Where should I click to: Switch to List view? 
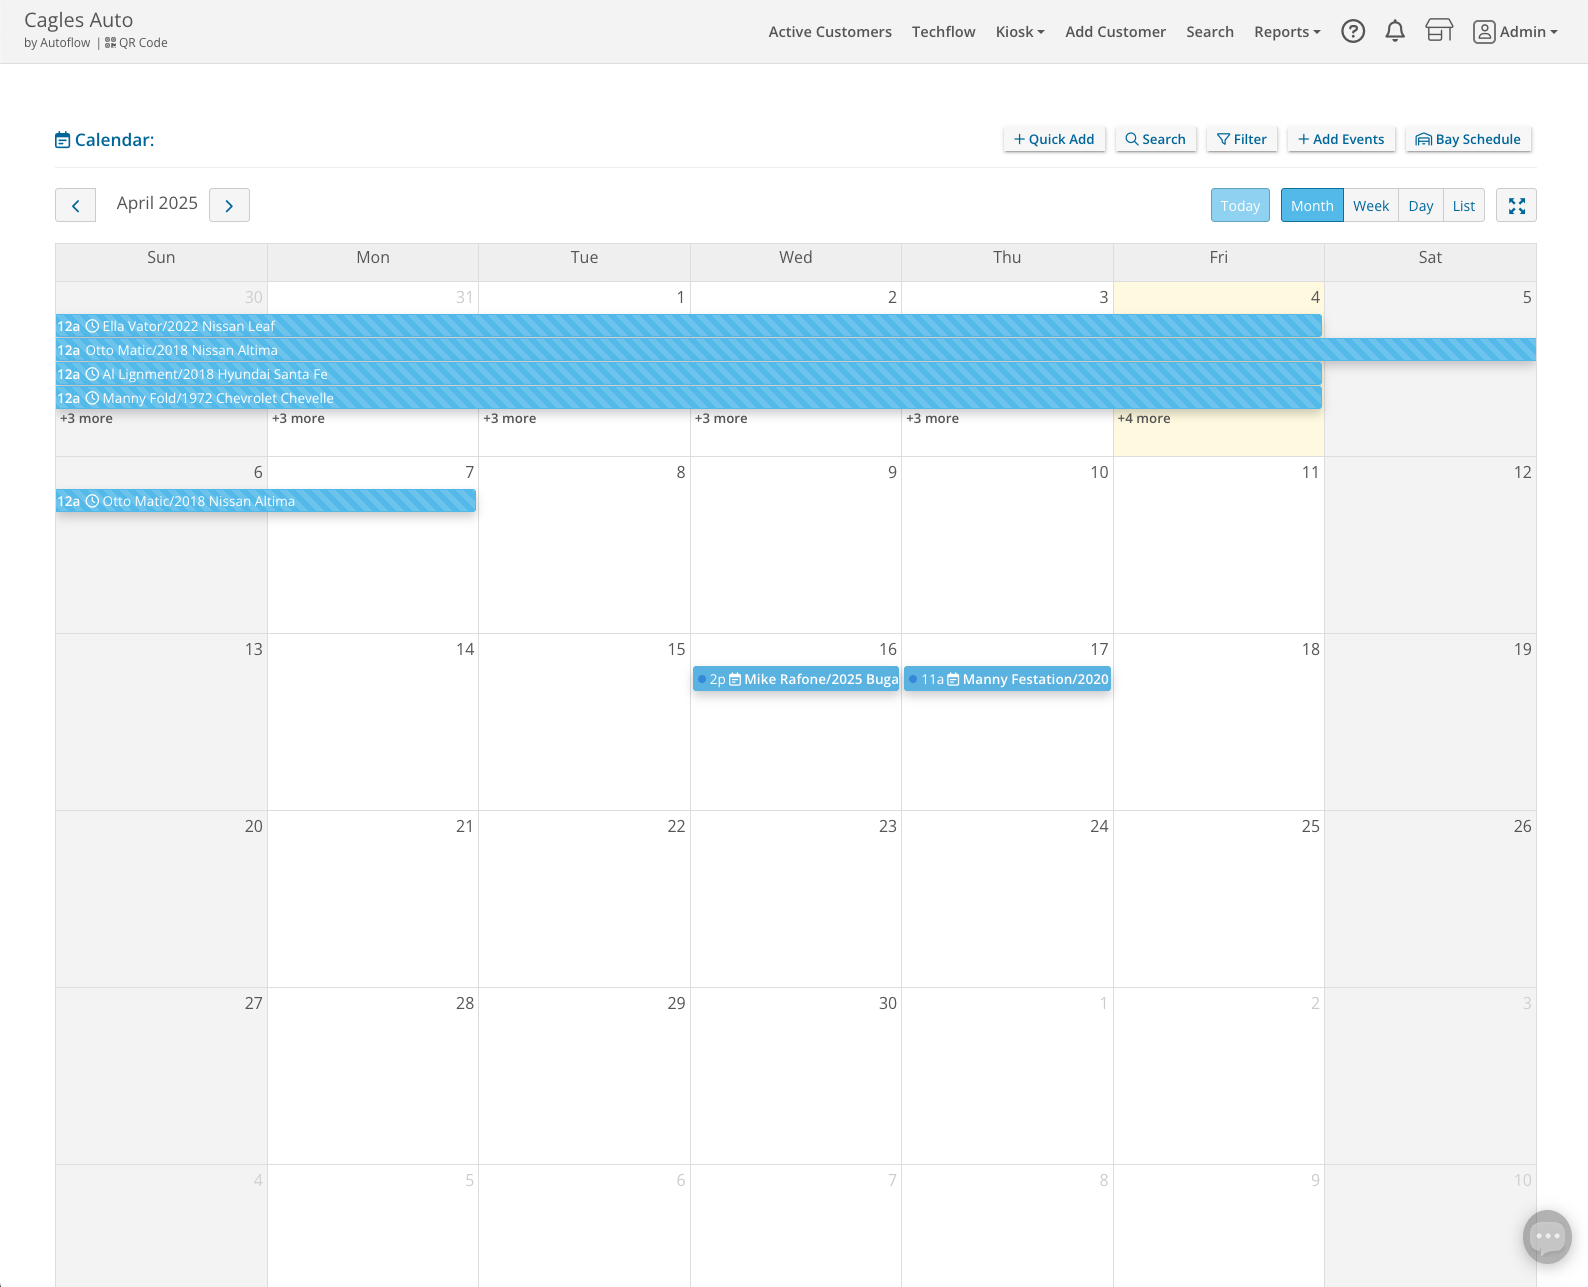click(1463, 206)
